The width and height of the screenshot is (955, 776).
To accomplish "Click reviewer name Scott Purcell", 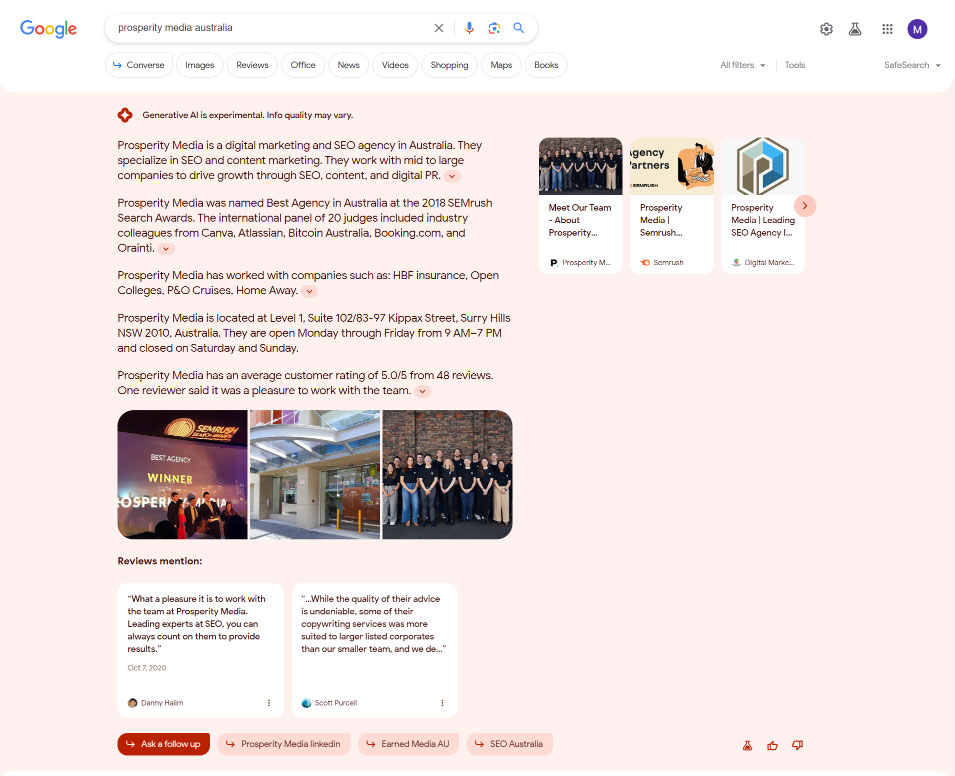I will 336,703.
